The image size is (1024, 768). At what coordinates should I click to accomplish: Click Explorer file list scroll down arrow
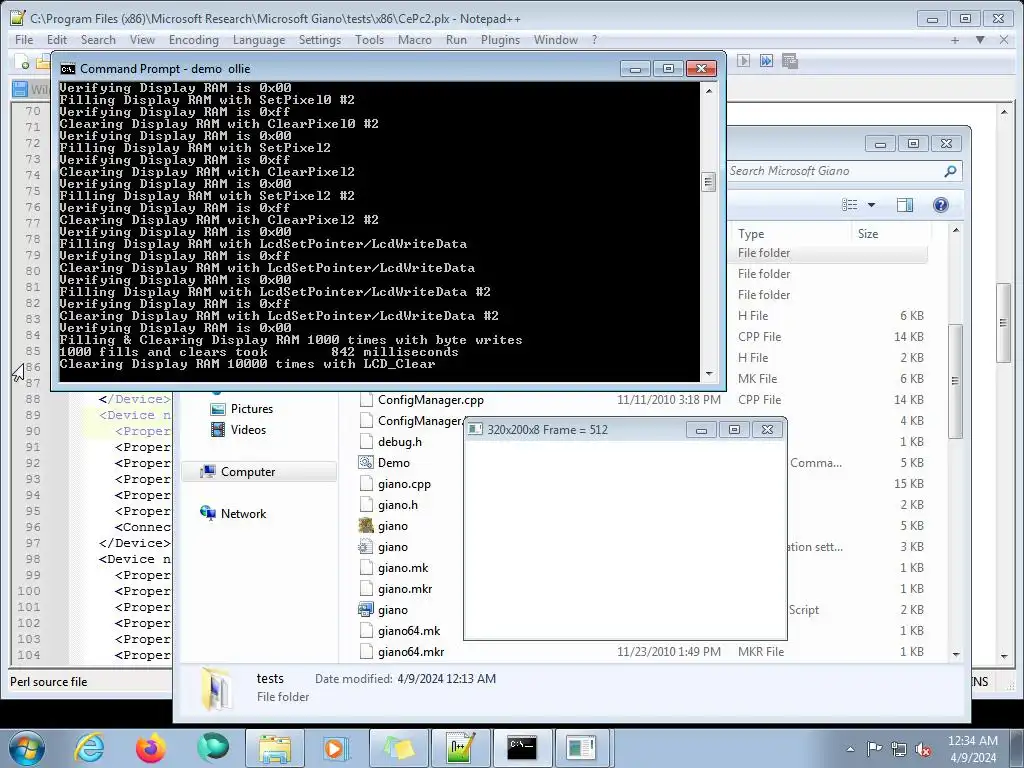[x=956, y=654]
